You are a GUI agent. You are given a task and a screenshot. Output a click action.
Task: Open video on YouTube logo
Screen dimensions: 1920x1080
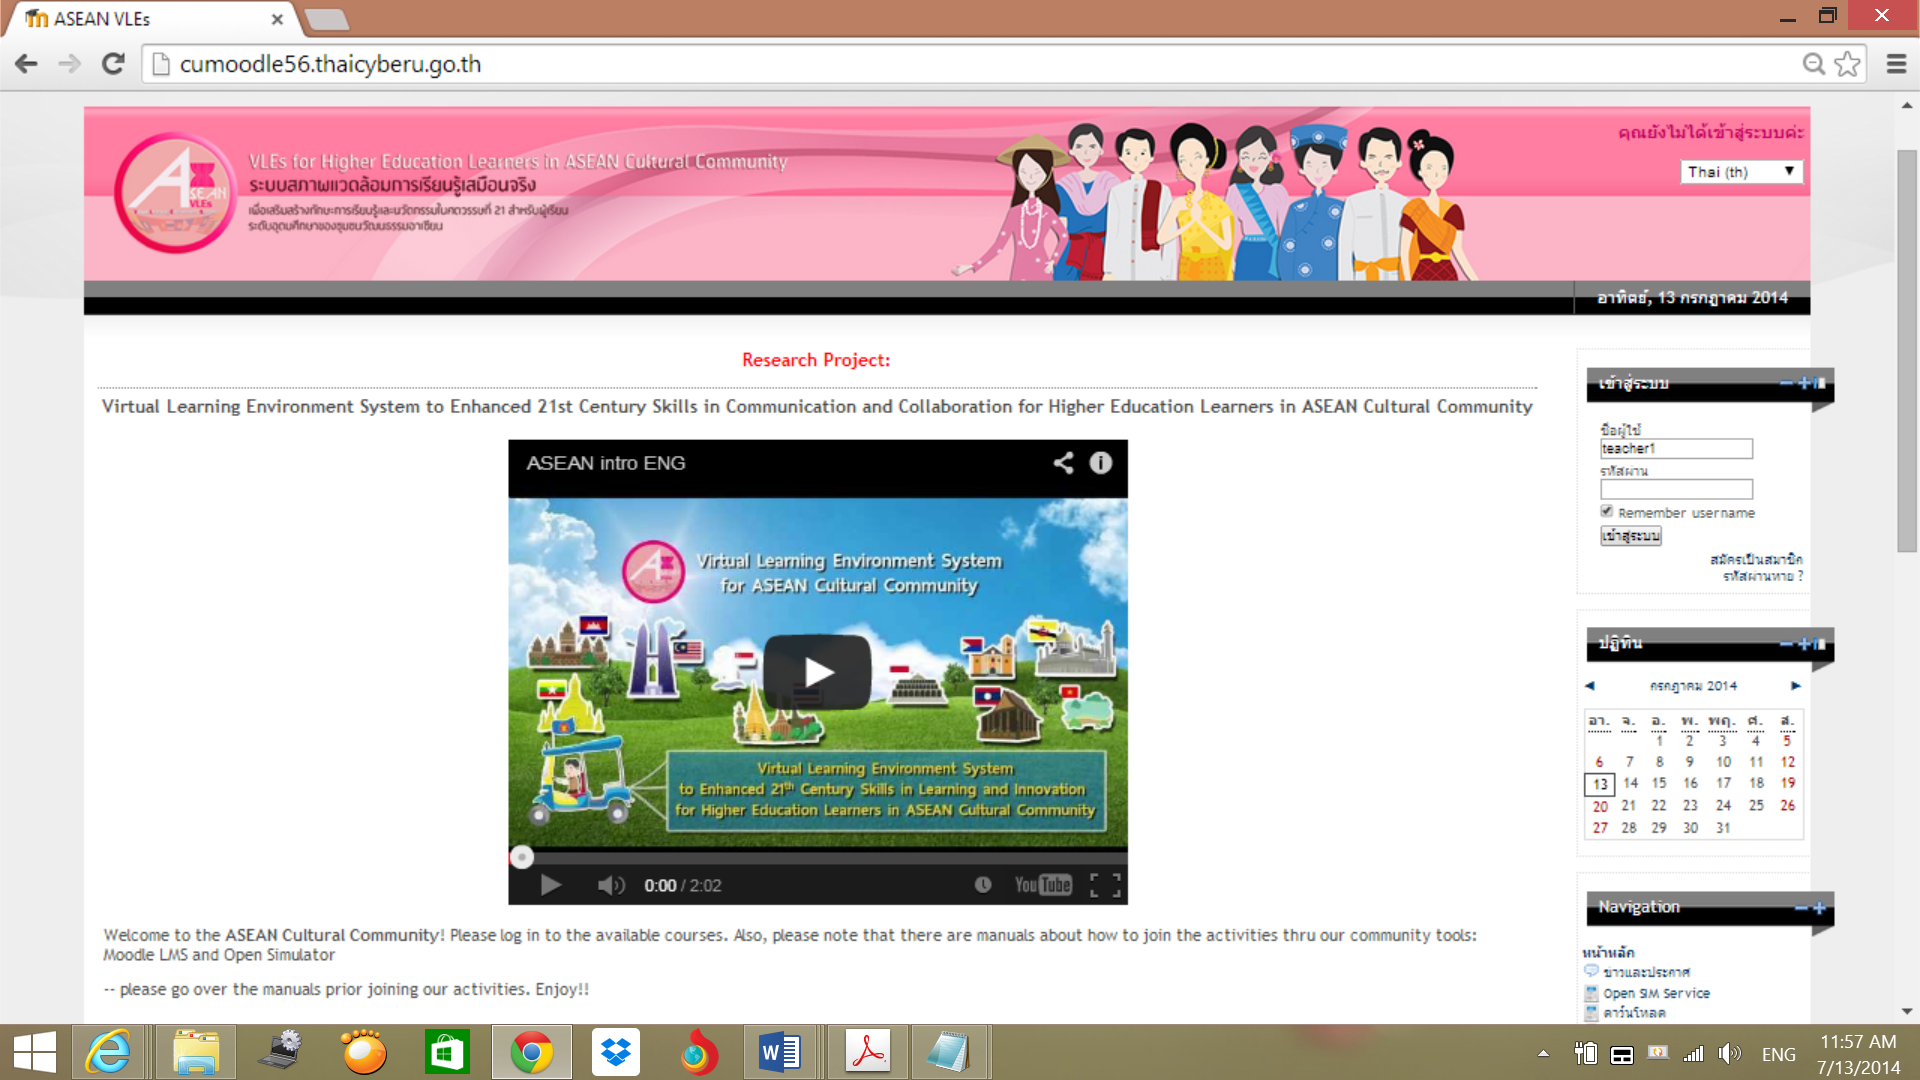(1043, 885)
